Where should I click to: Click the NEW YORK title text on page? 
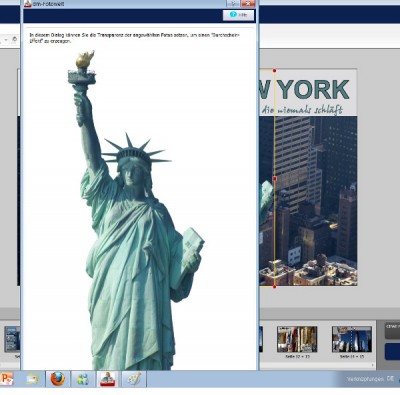[304, 89]
